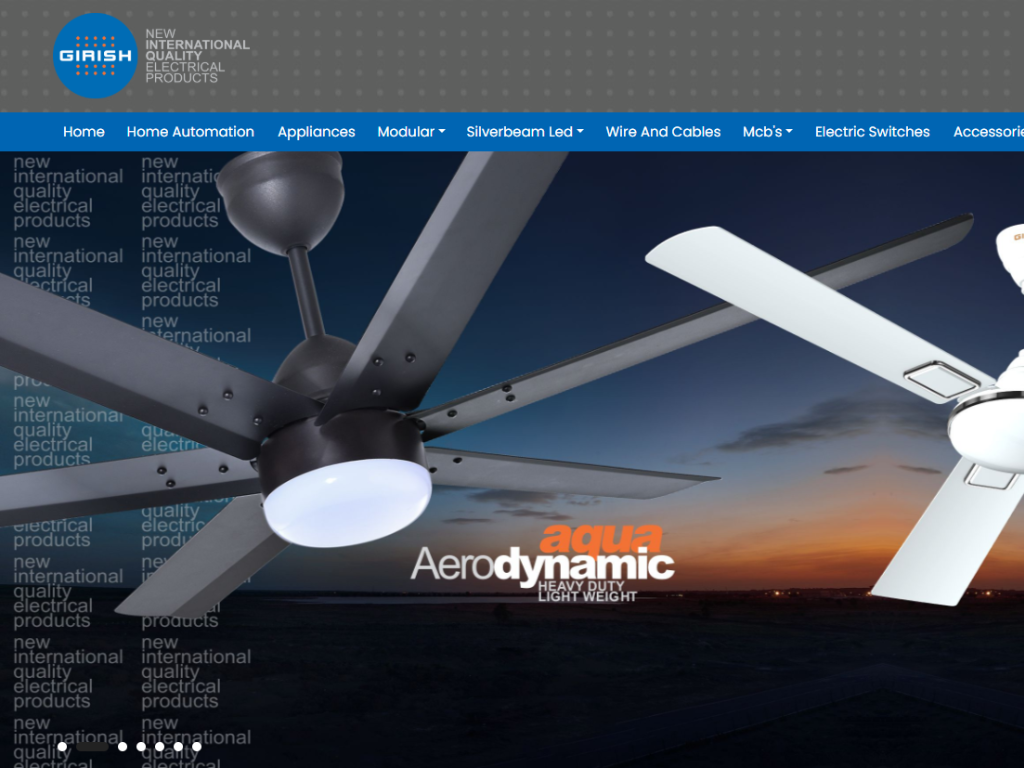Jump to the fourth carousel slide dot
1024x768 pixels.
point(141,746)
